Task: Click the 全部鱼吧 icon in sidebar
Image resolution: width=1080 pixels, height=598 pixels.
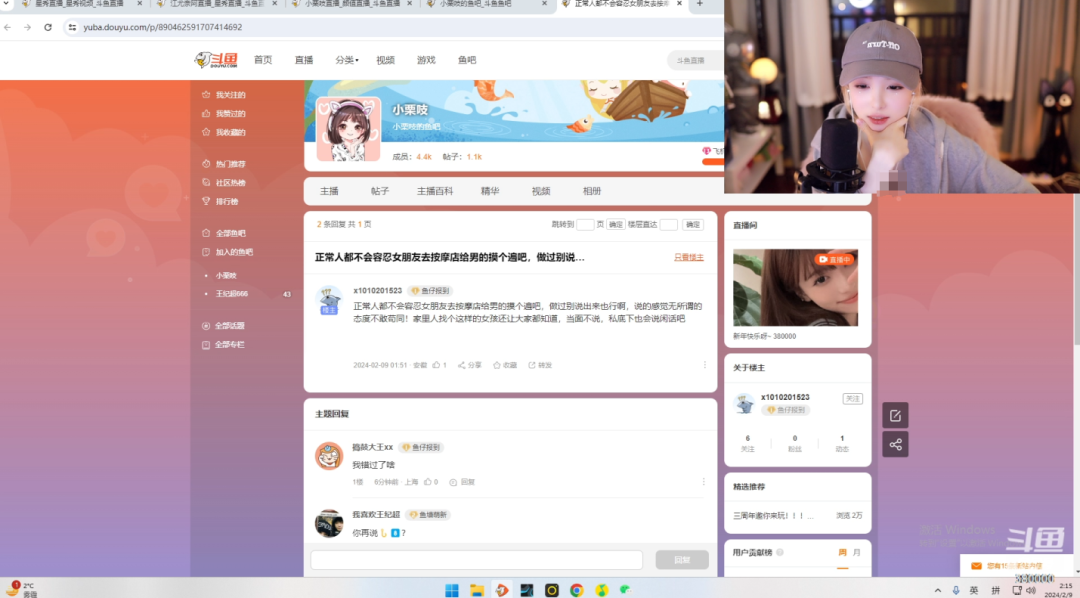Action: click(x=206, y=234)
